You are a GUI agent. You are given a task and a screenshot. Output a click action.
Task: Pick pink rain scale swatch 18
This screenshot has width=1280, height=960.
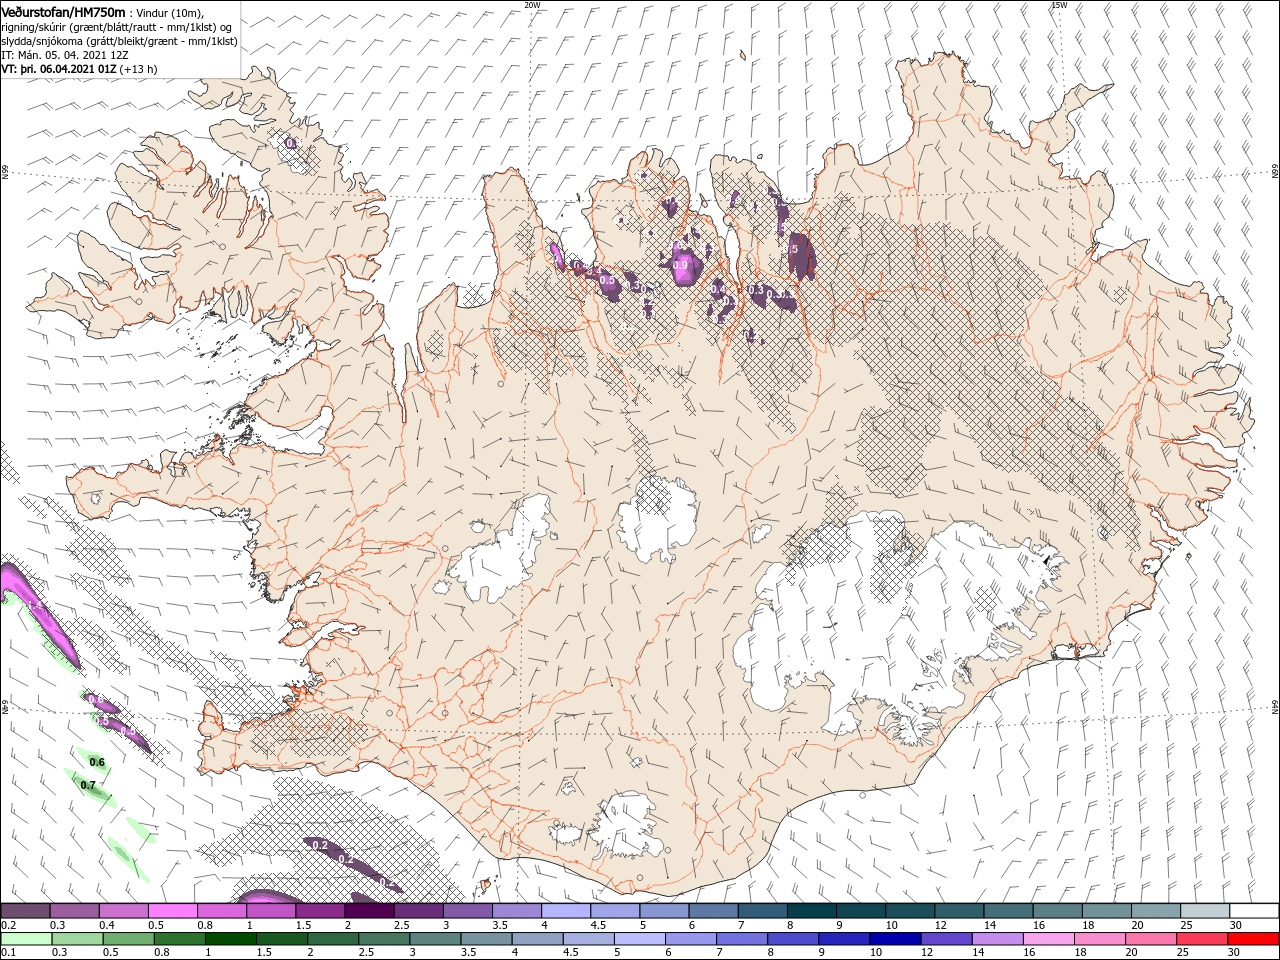coord(1099,939)
